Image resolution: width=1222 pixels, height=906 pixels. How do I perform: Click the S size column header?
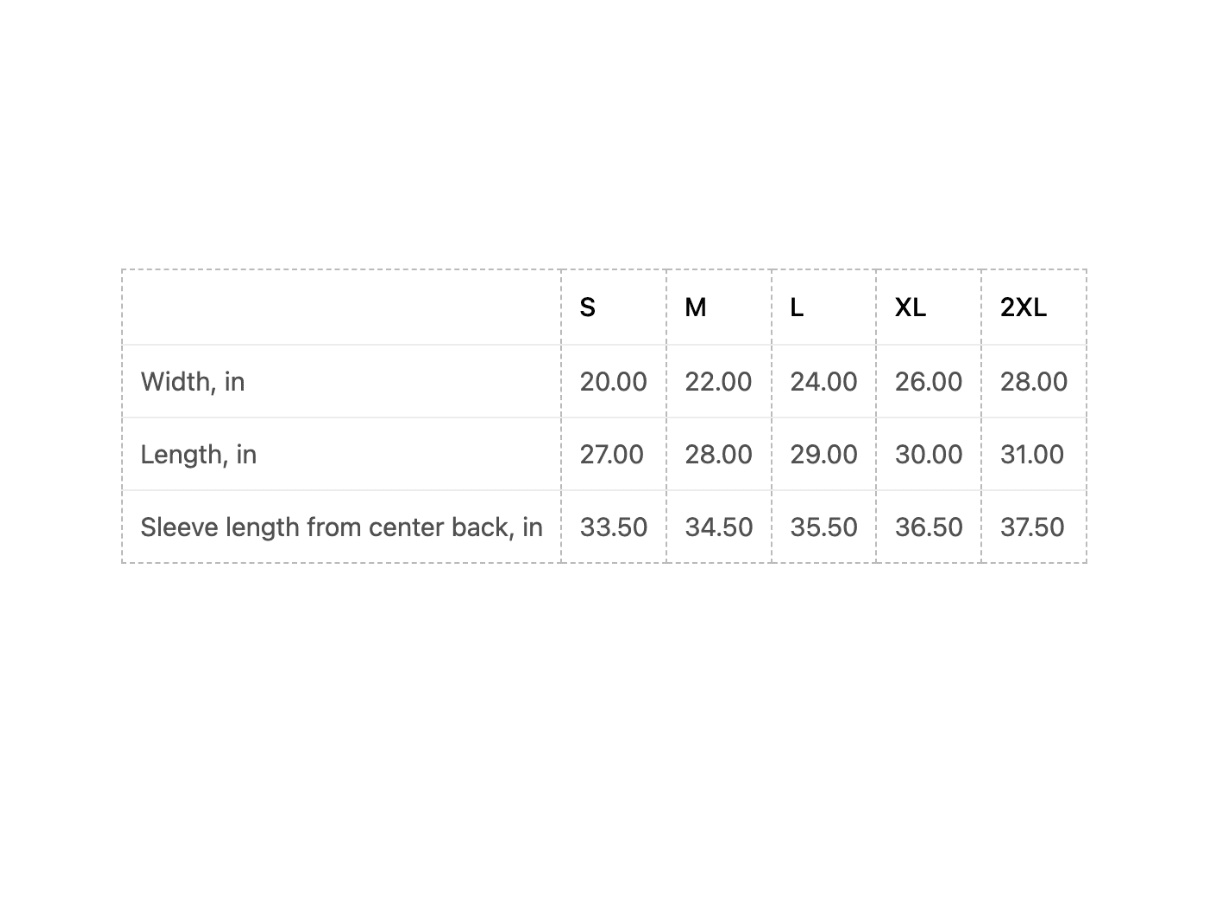pyautogui.click(x=588, y=308)
